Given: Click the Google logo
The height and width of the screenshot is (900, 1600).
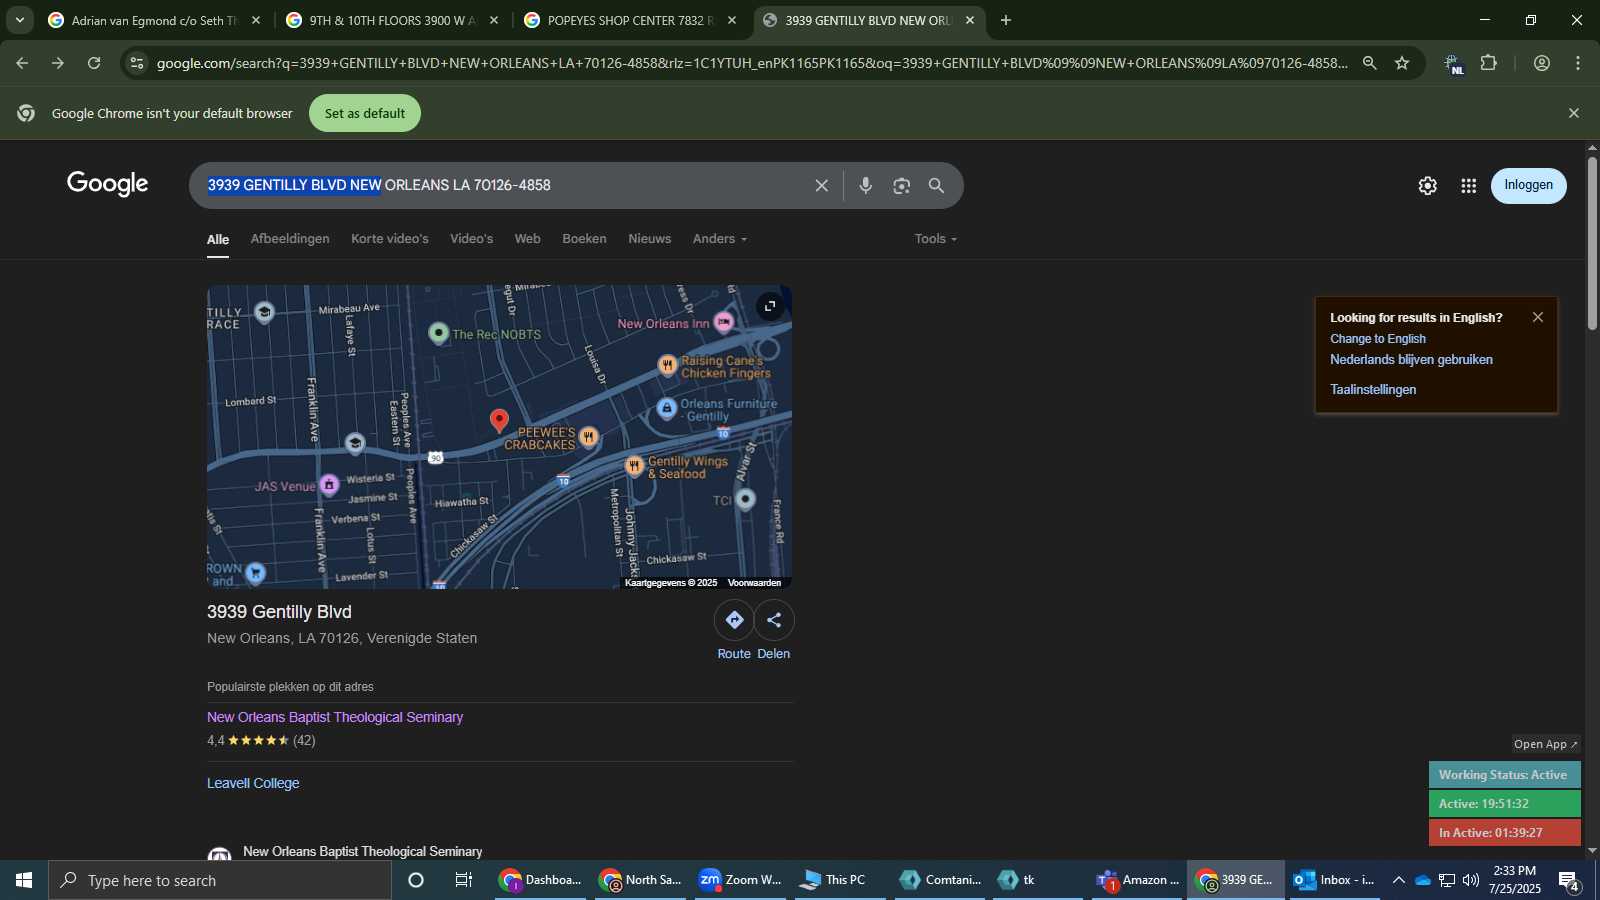Looking at the screenshot, I should point(107,184).
